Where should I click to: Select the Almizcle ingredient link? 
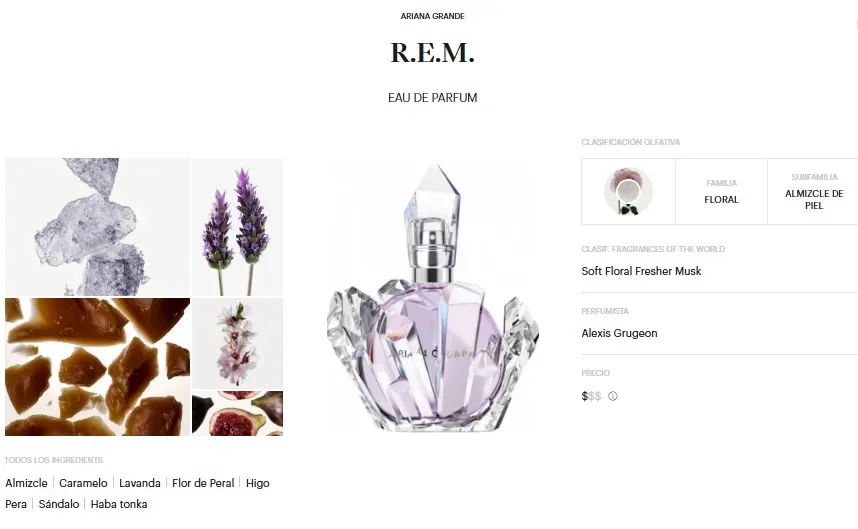(26, 483)
